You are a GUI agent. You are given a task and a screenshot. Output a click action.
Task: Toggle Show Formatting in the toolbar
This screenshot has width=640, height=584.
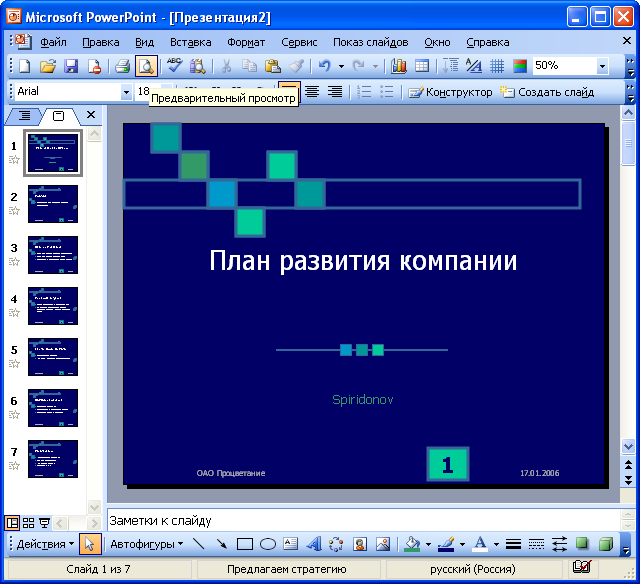[474, 66]
